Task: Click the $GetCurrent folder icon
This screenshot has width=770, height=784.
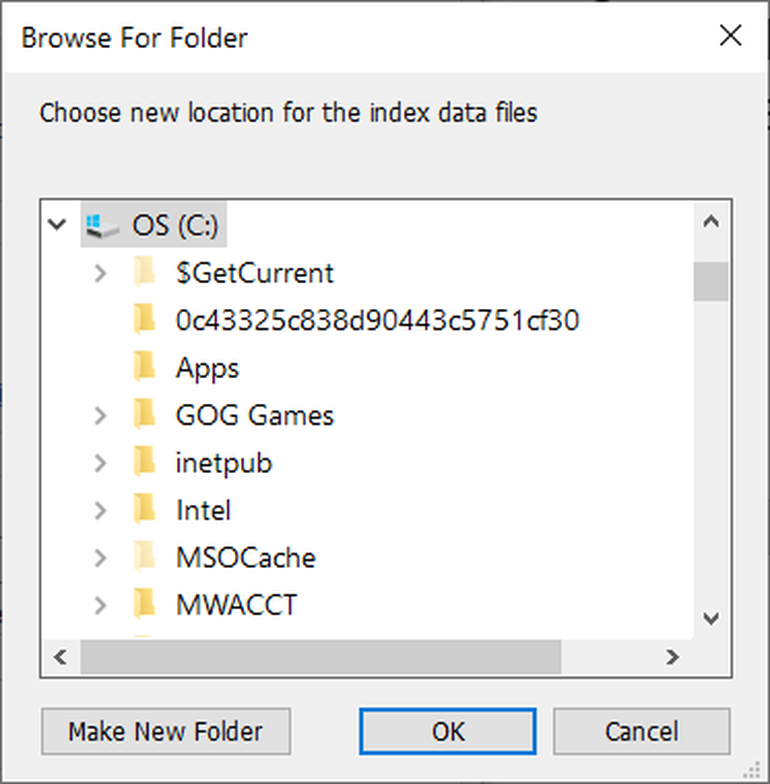Action: [145, 272]
